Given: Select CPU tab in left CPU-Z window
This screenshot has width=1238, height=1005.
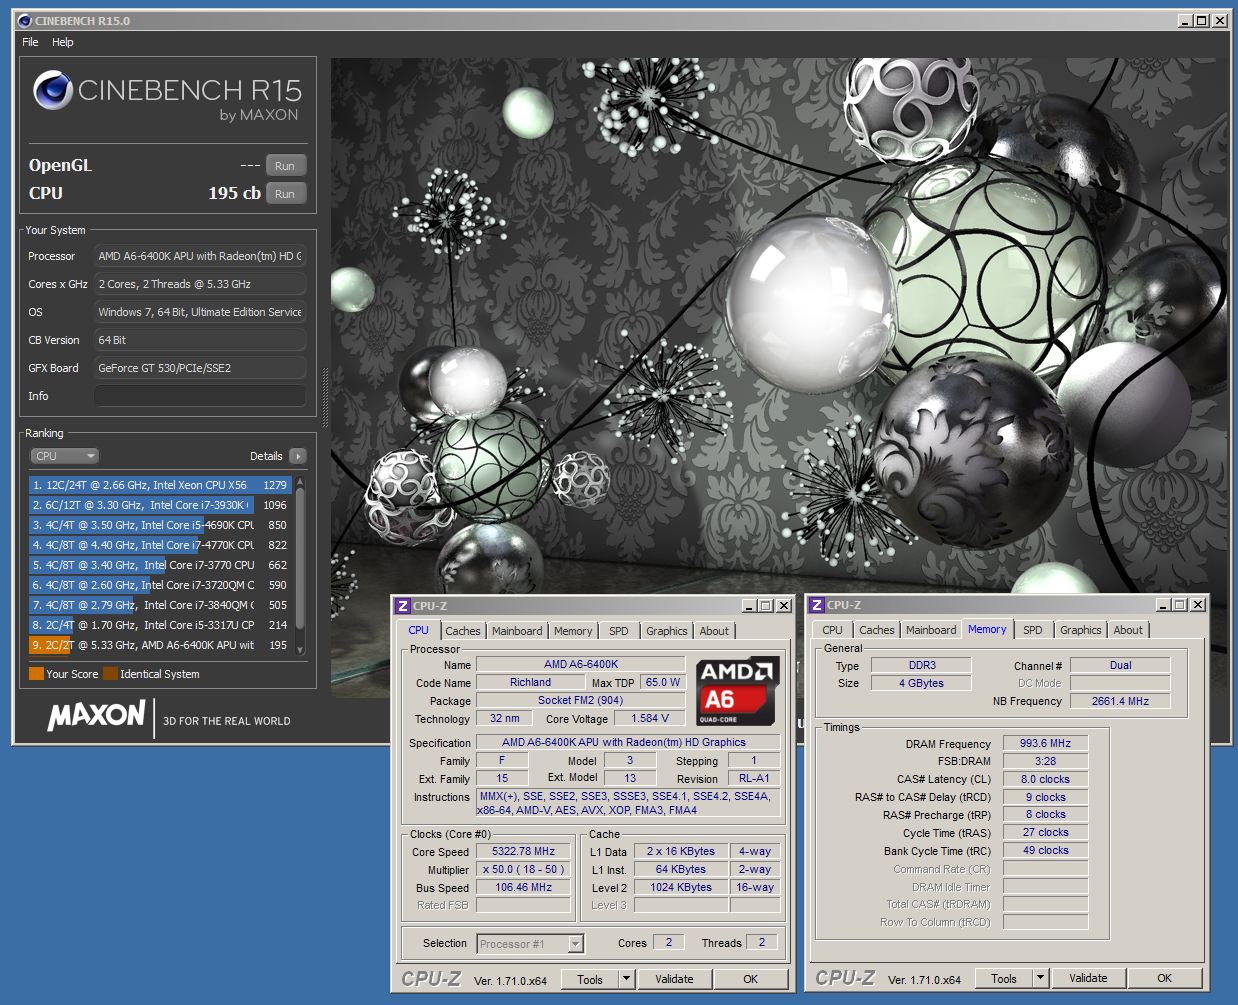Looking at the screenshot, I should [x=418, y=630].
